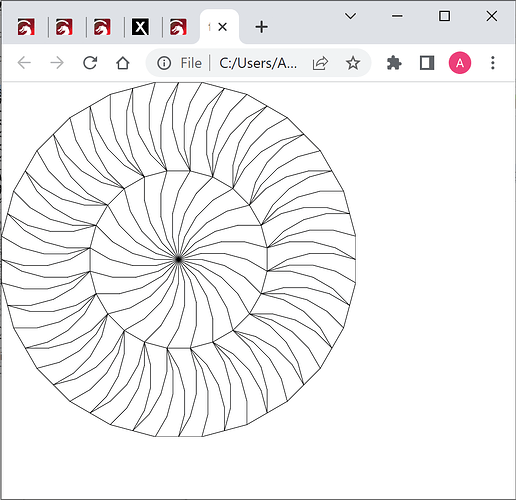The height and width of the screenshot is (500, 516).
Task: Open the share this page icon
Action: click(x=320, y=63)
